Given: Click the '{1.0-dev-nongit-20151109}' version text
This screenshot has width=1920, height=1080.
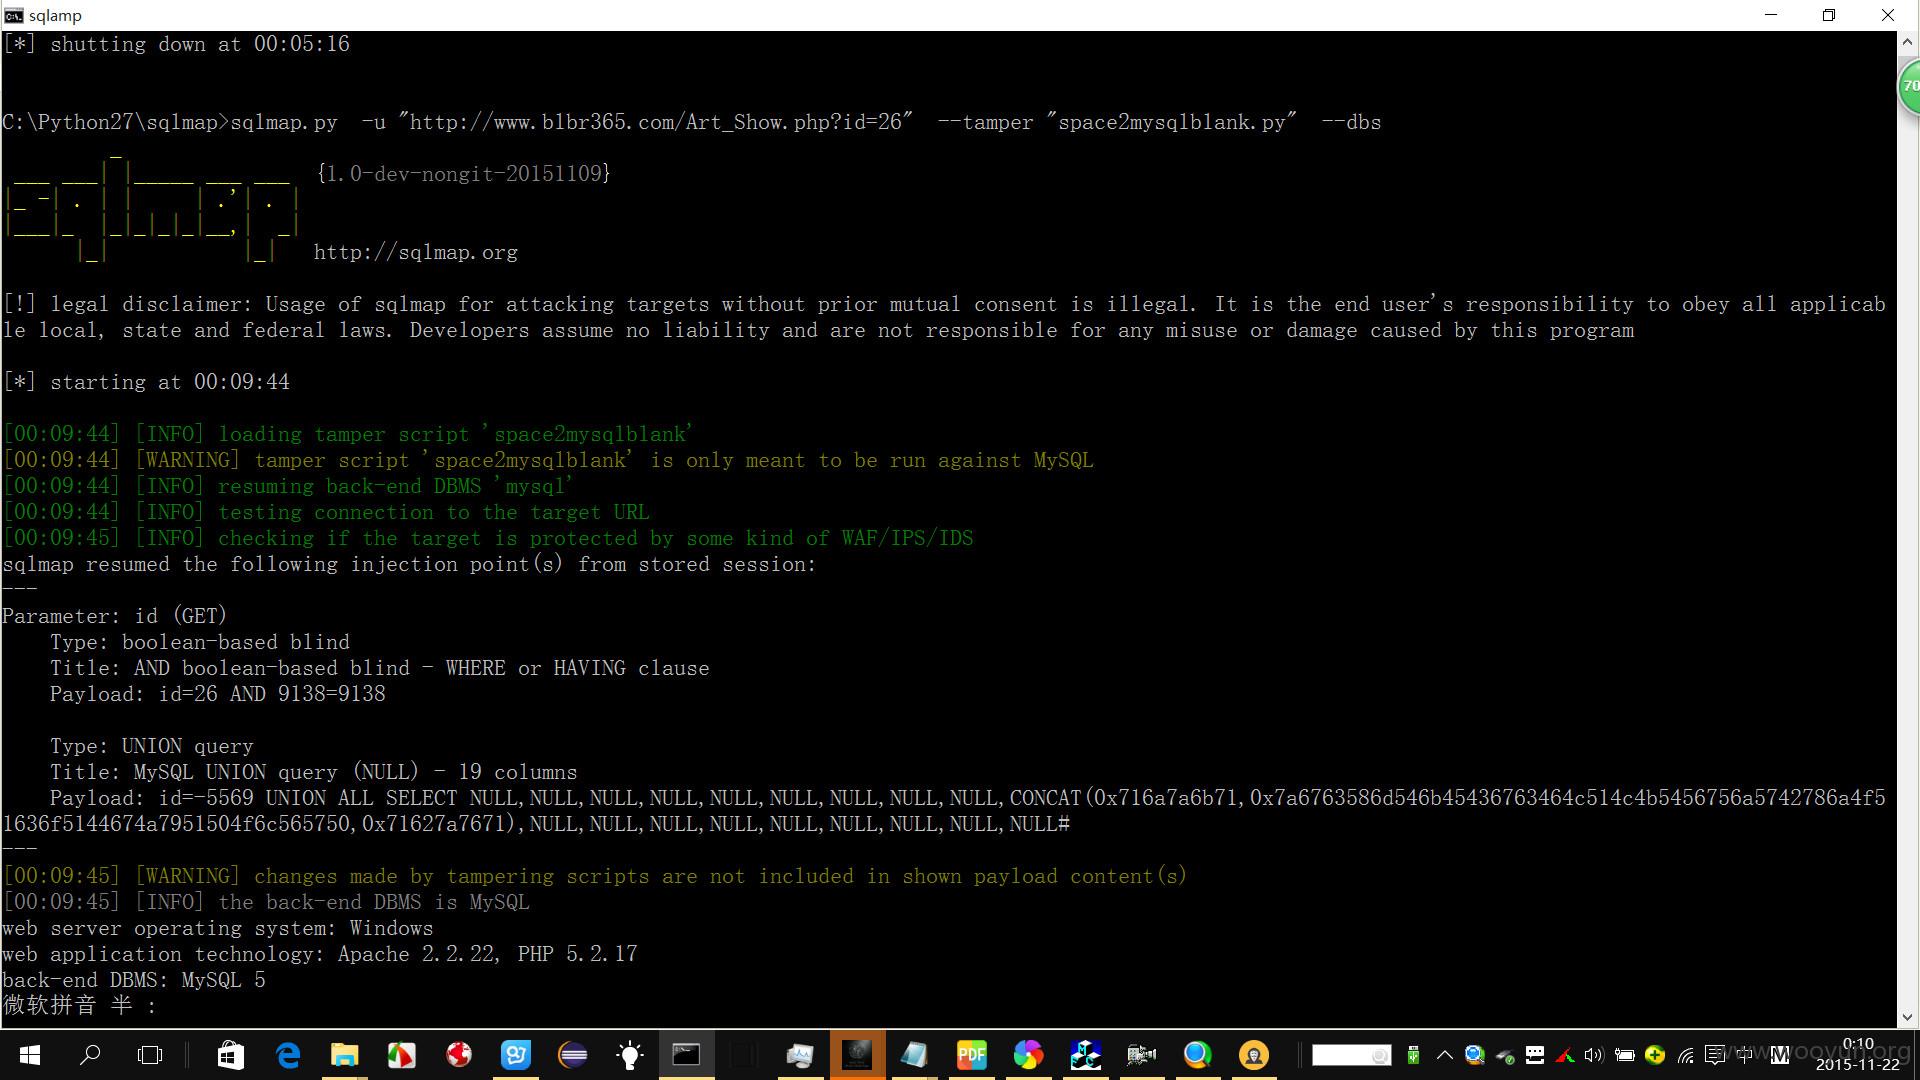Looking at the screenshot, I should [x=463, y=173].
